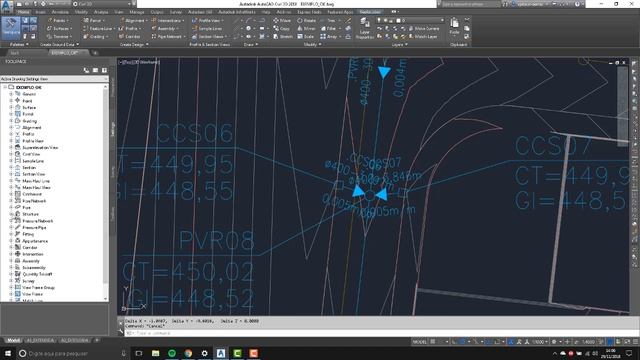Viewport: 640px width, 360px height.
Task: Click the Parcel tool in Create Design
Action: (93, 20)
